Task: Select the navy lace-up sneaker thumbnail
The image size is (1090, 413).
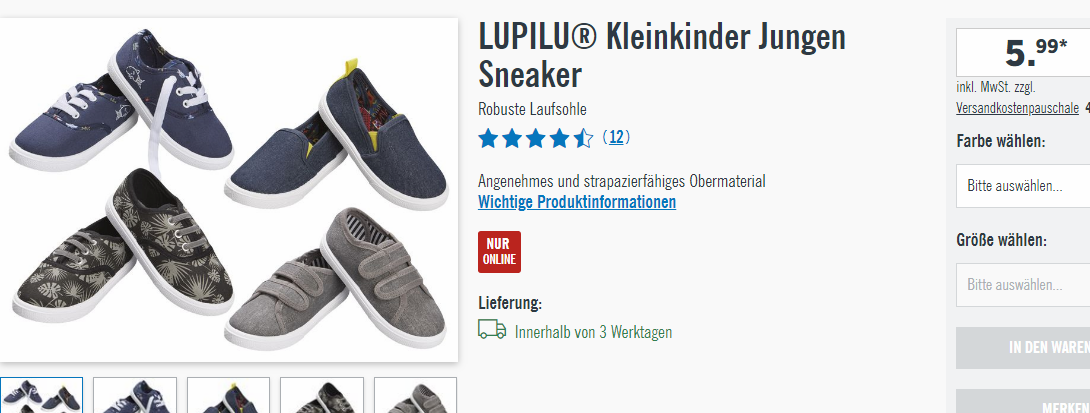Action: click(135, 395)
